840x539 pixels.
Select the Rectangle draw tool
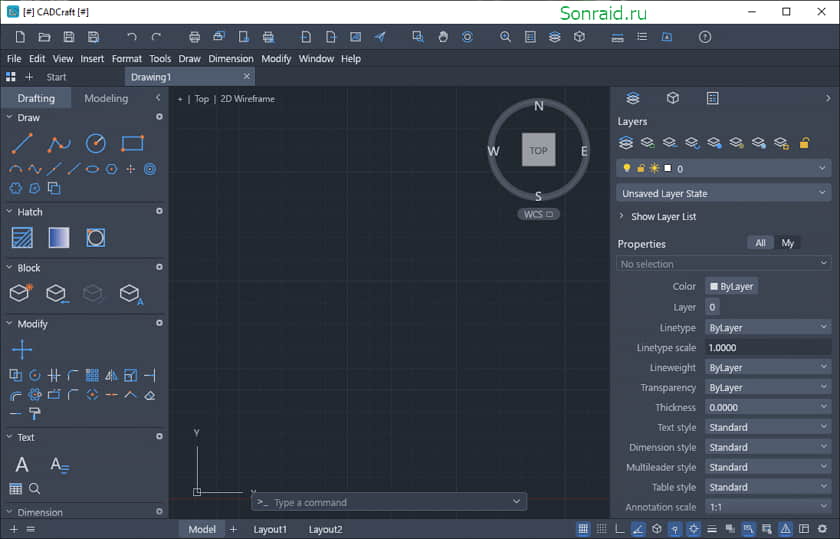click(x=132, y=143)
